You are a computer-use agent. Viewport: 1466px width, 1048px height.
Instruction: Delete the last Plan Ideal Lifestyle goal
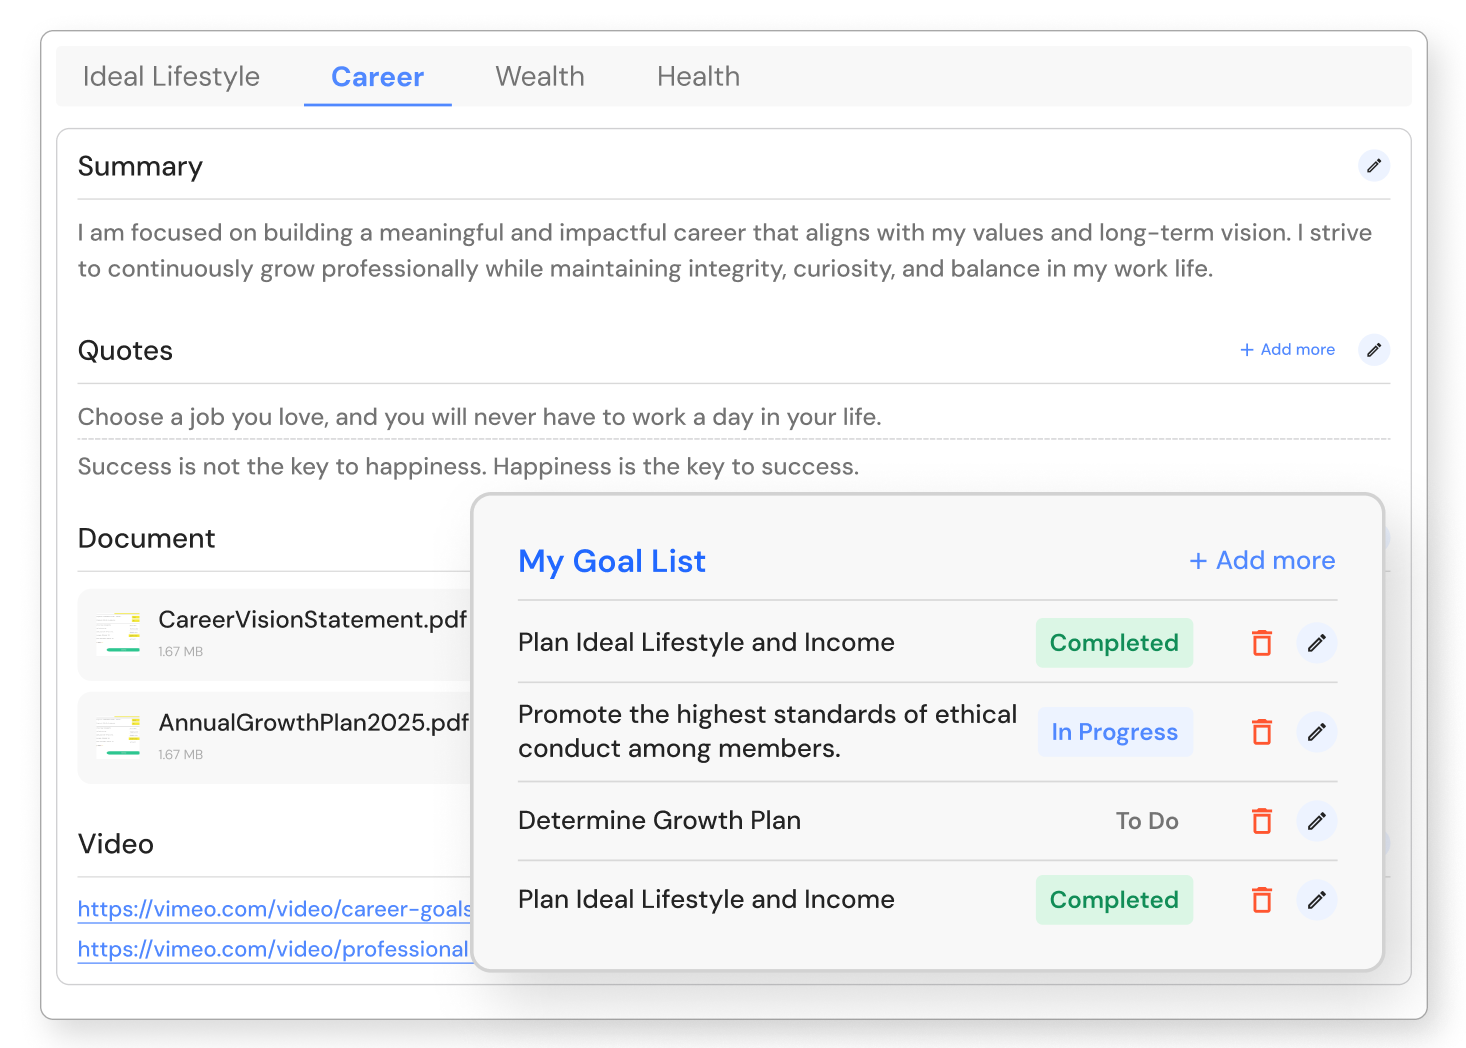pyautogui.click(x=1262, y=900)
